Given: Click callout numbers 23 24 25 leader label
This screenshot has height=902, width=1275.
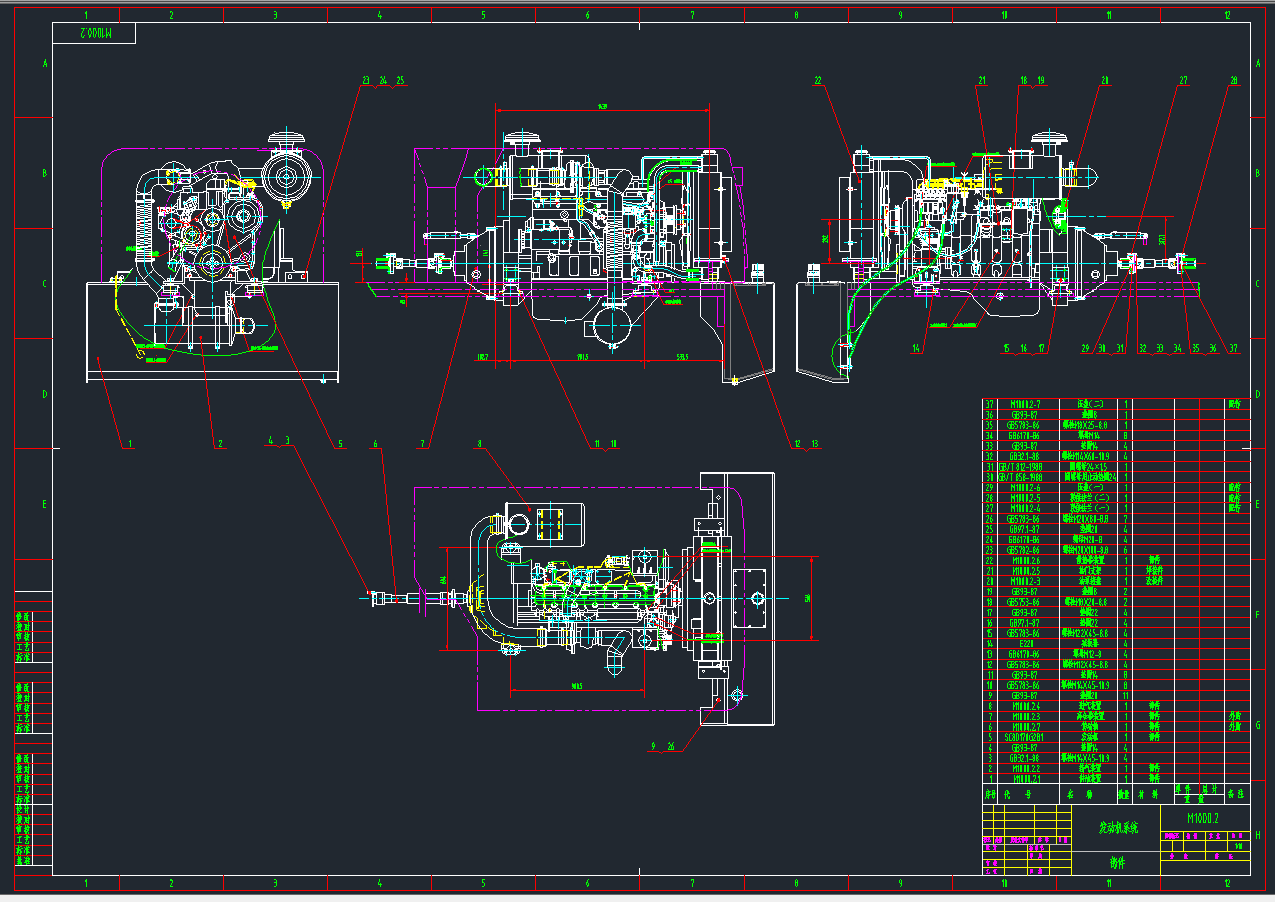Looking at the screenshot, I should coord(383,80).
